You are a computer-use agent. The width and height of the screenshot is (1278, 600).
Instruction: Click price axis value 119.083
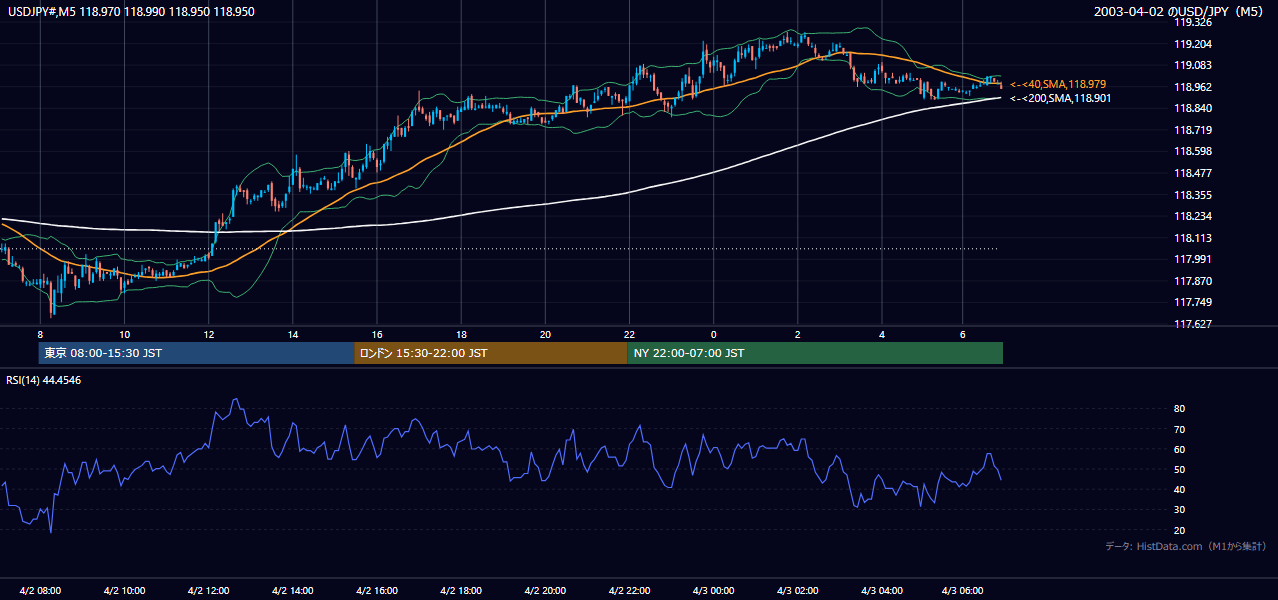[x=1193, y=65]
